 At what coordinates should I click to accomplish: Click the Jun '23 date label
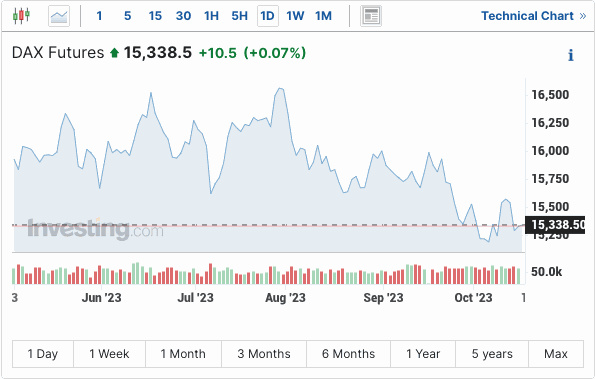(x=101, y=298)
